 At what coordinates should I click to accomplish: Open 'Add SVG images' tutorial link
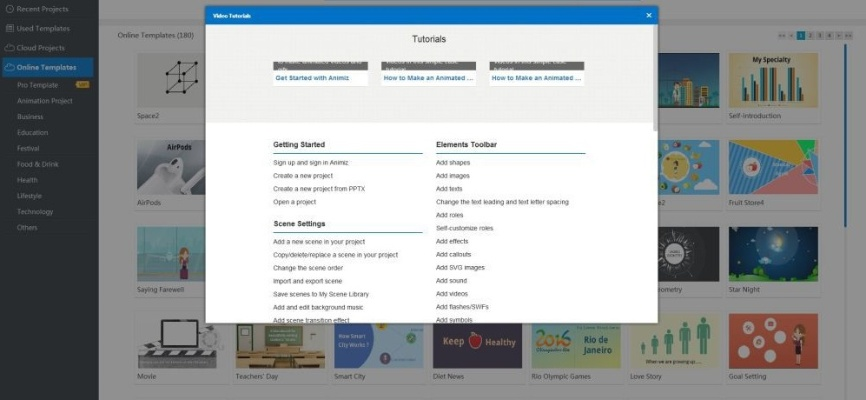pos(460,267)
